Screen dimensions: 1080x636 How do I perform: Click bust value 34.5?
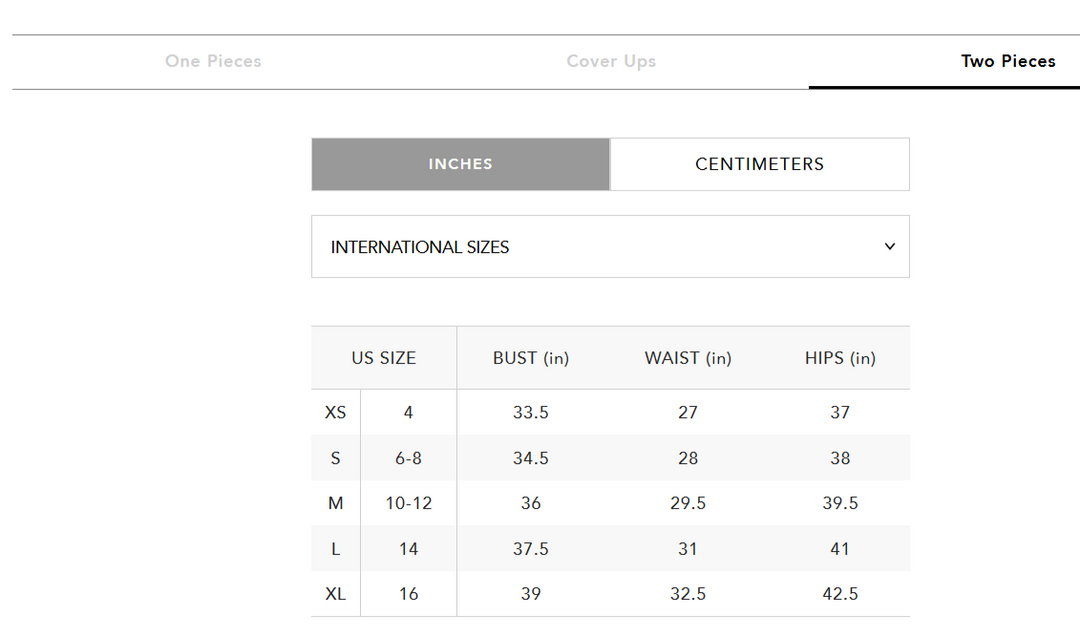(530, 458)
